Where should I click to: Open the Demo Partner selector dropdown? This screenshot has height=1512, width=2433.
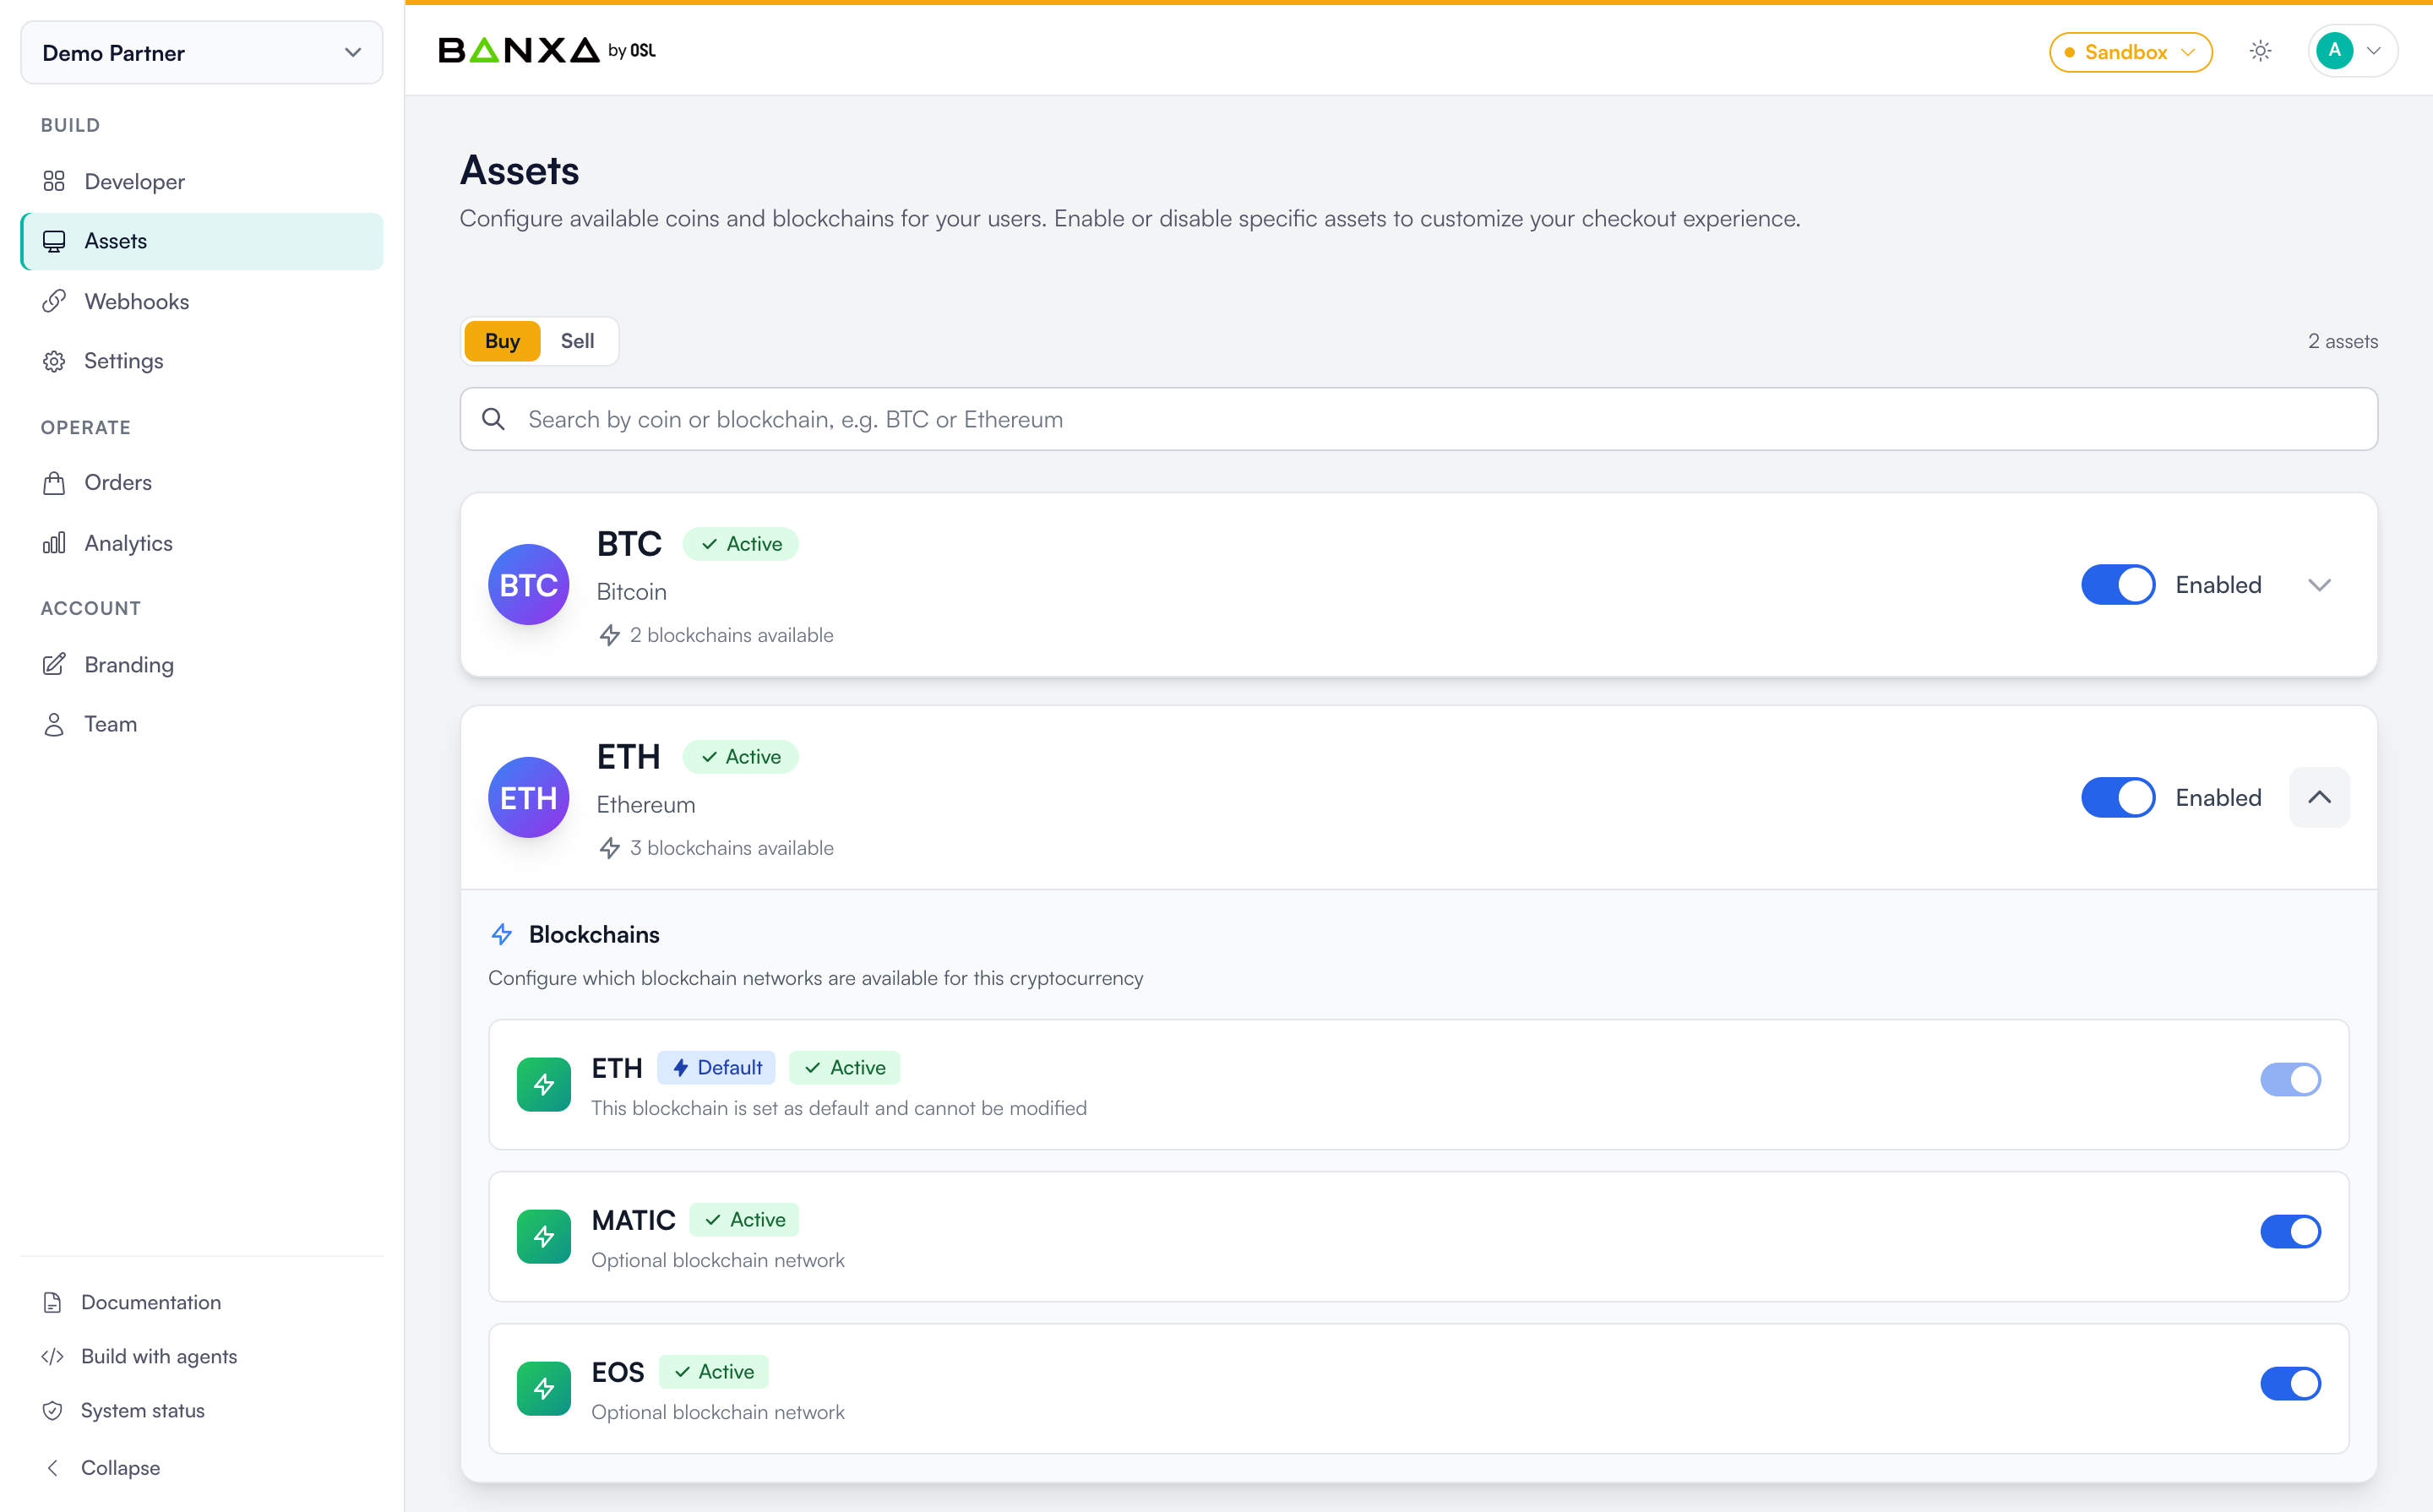202,53
